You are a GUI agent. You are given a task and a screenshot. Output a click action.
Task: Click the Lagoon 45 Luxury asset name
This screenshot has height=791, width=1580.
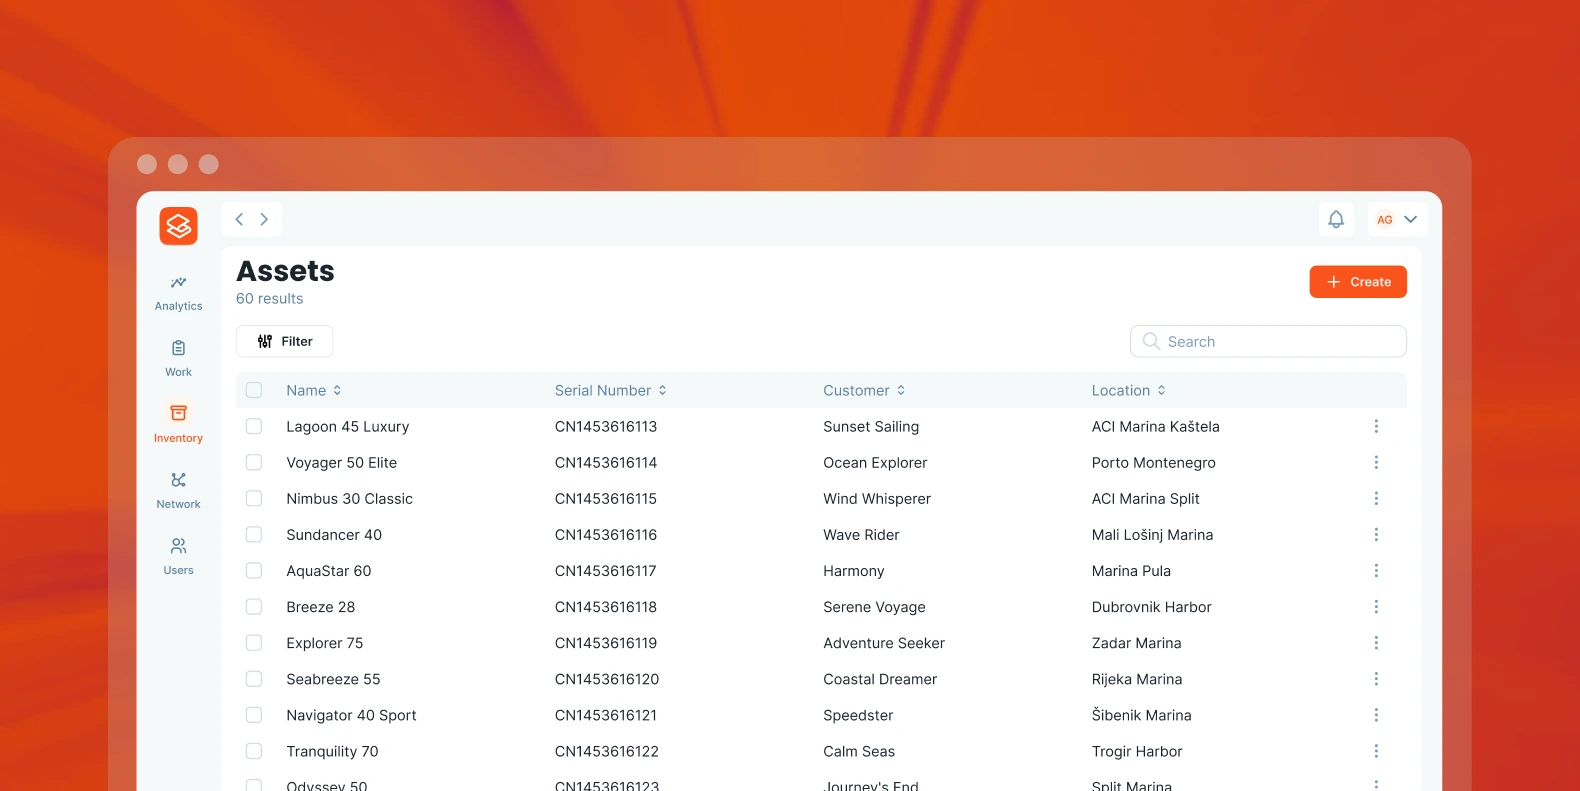pyautogui.click(x=348, y=427)
